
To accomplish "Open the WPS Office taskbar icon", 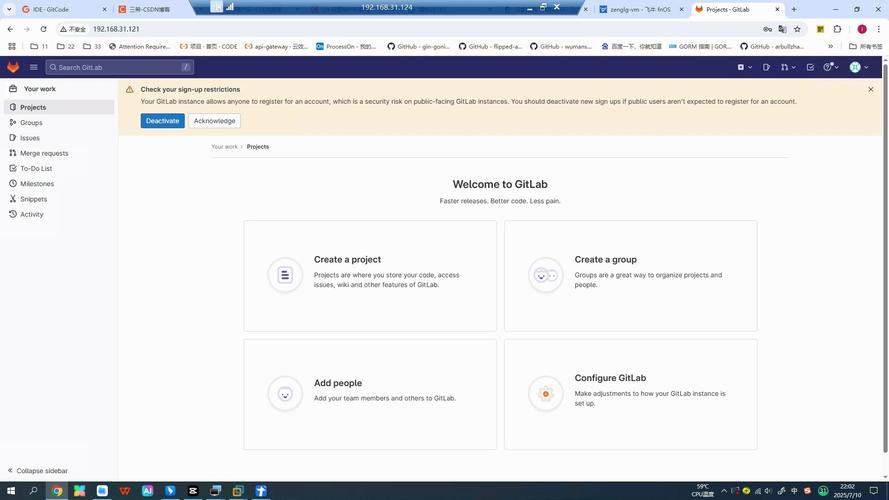I will (125, 491).
